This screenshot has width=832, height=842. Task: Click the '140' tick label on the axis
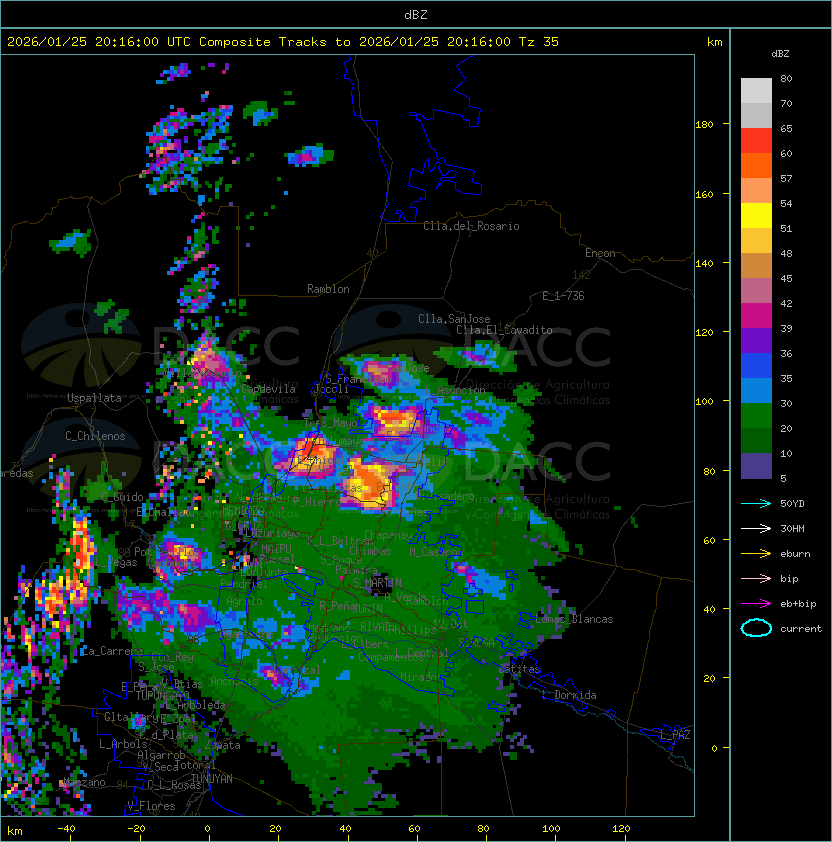click(704, 264)
